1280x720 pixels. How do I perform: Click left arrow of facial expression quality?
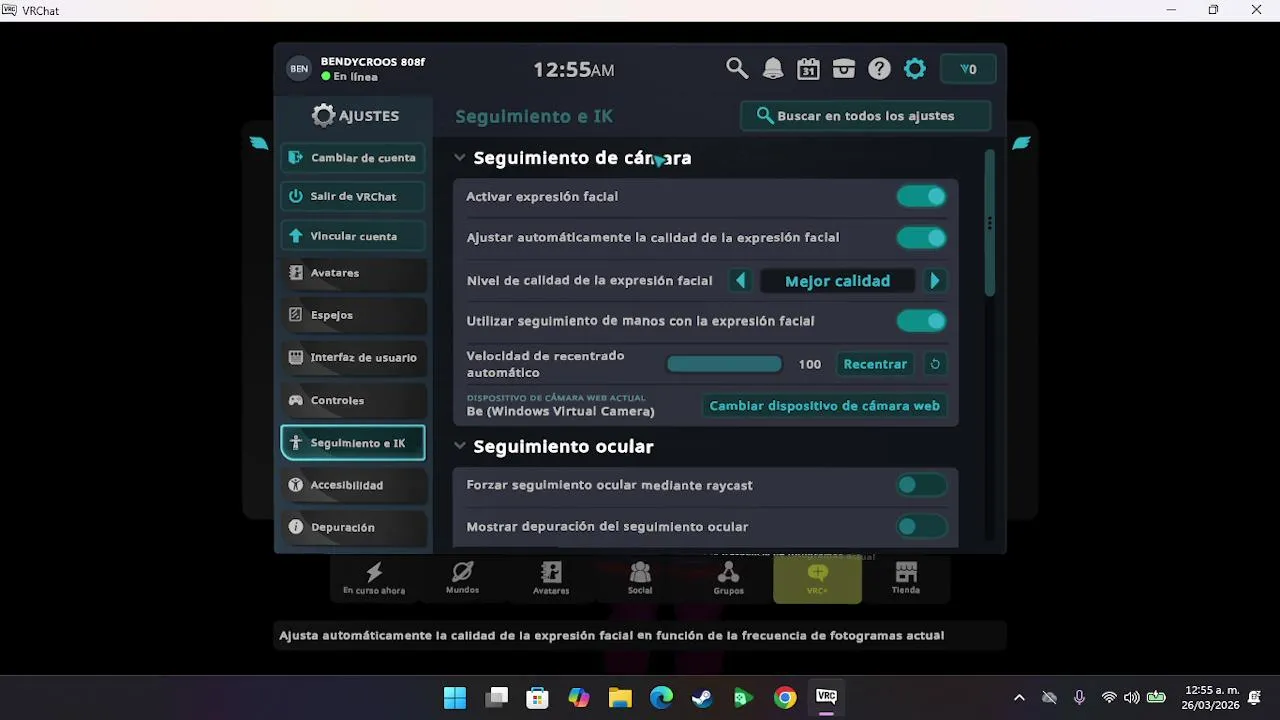[x=740, y=281]
